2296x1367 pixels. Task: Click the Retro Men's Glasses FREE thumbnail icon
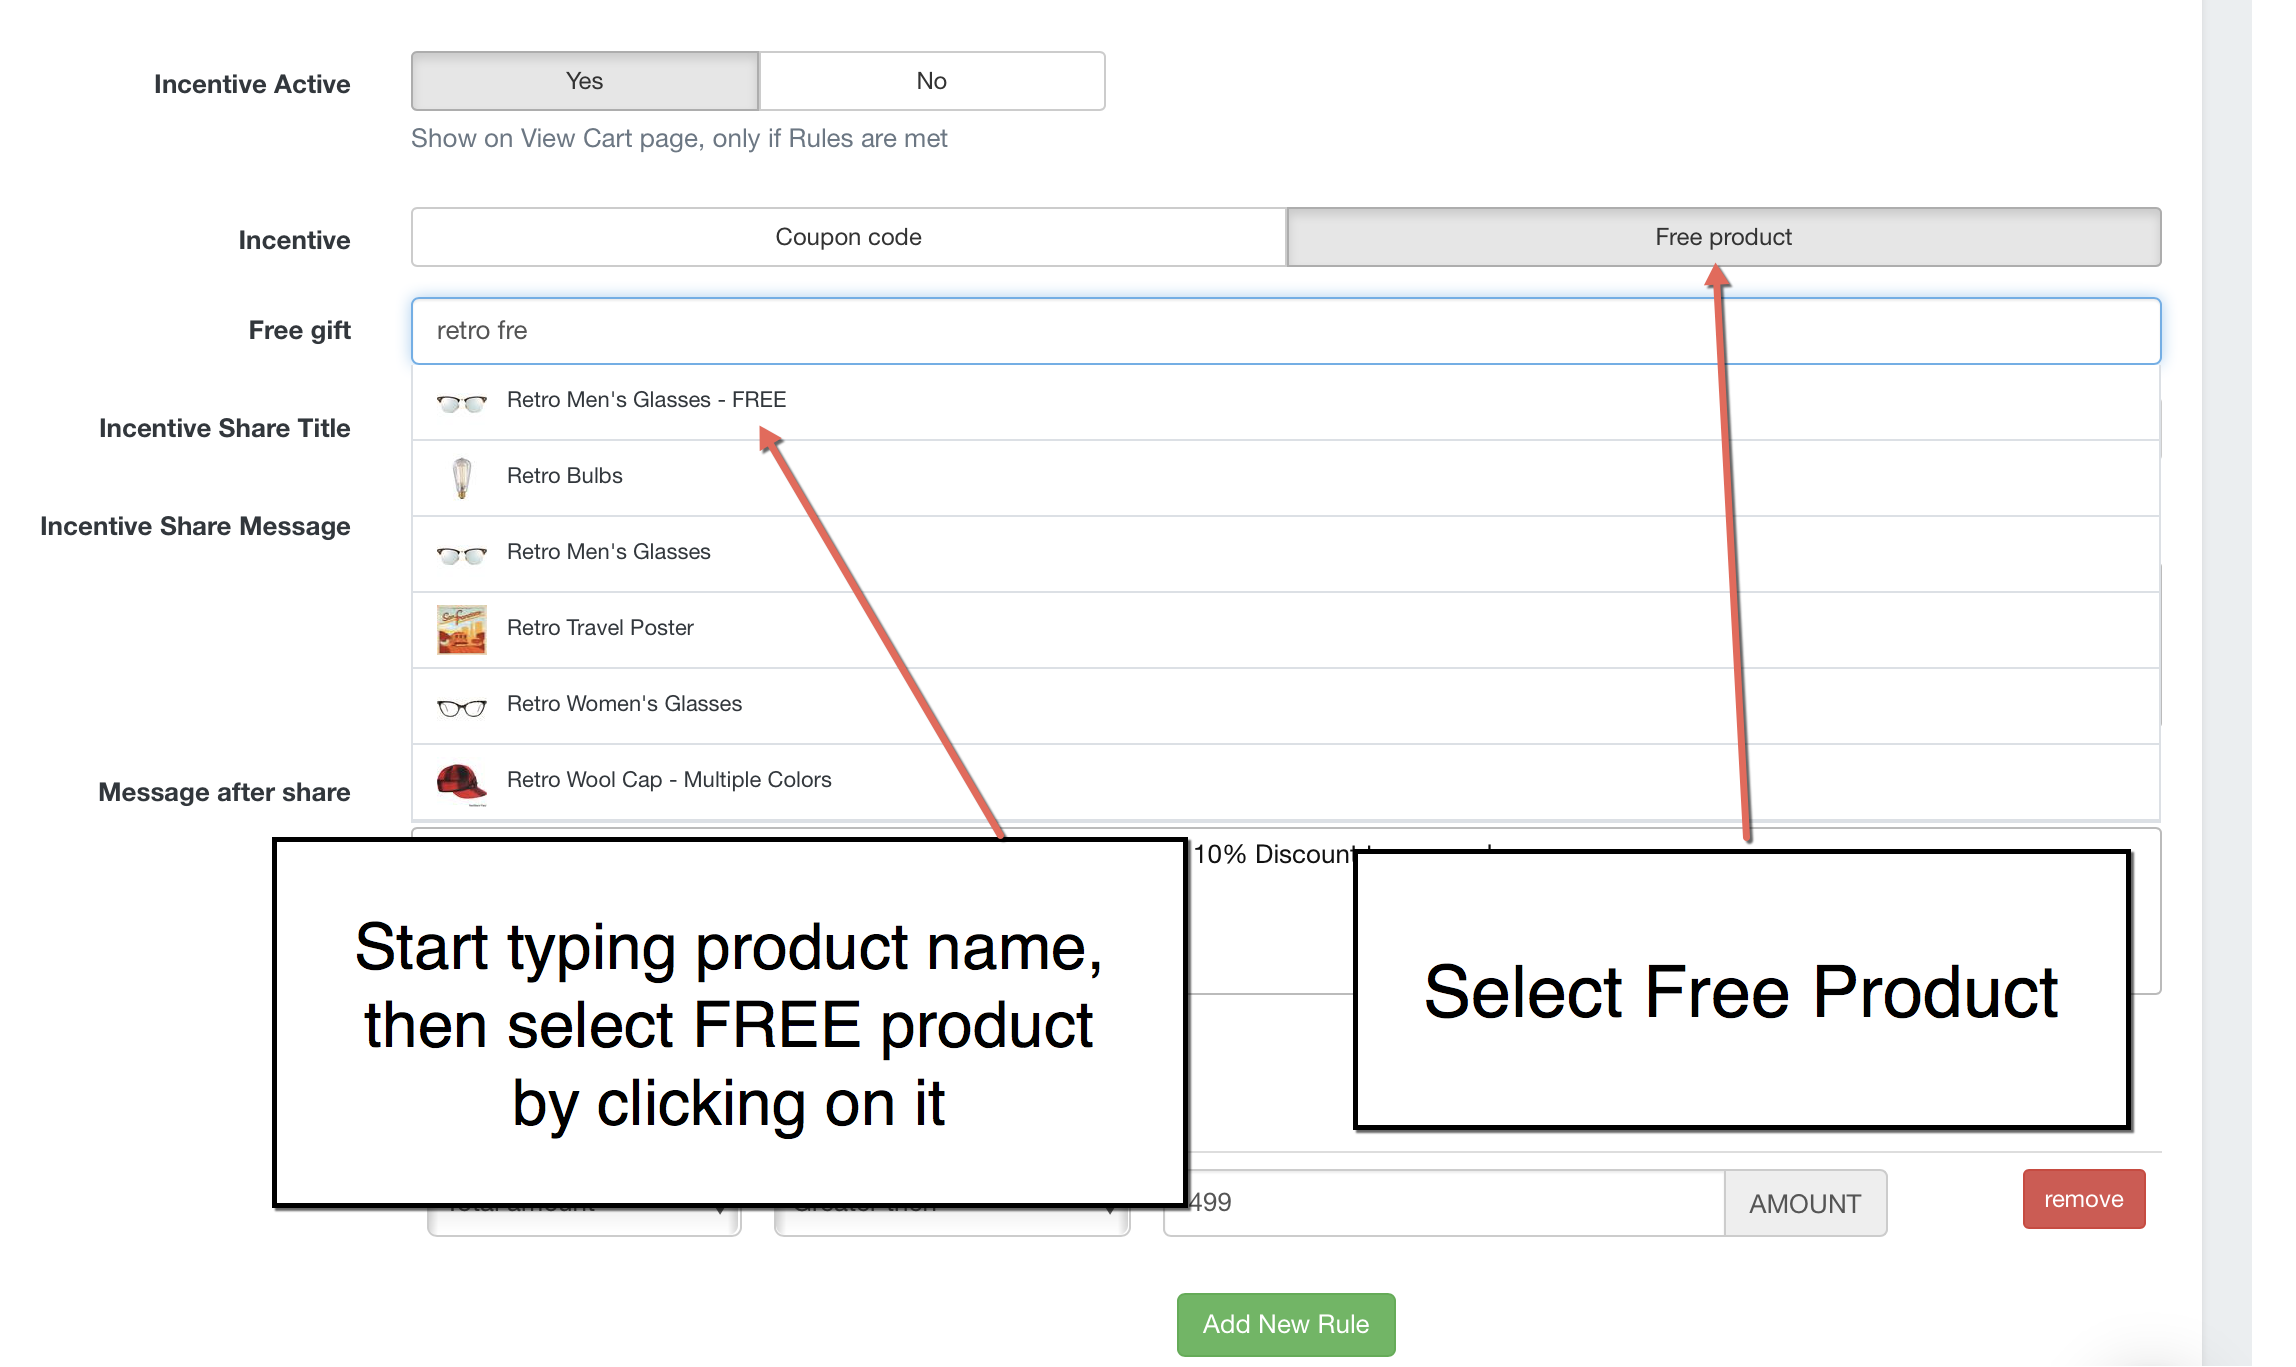click(461, 403)
